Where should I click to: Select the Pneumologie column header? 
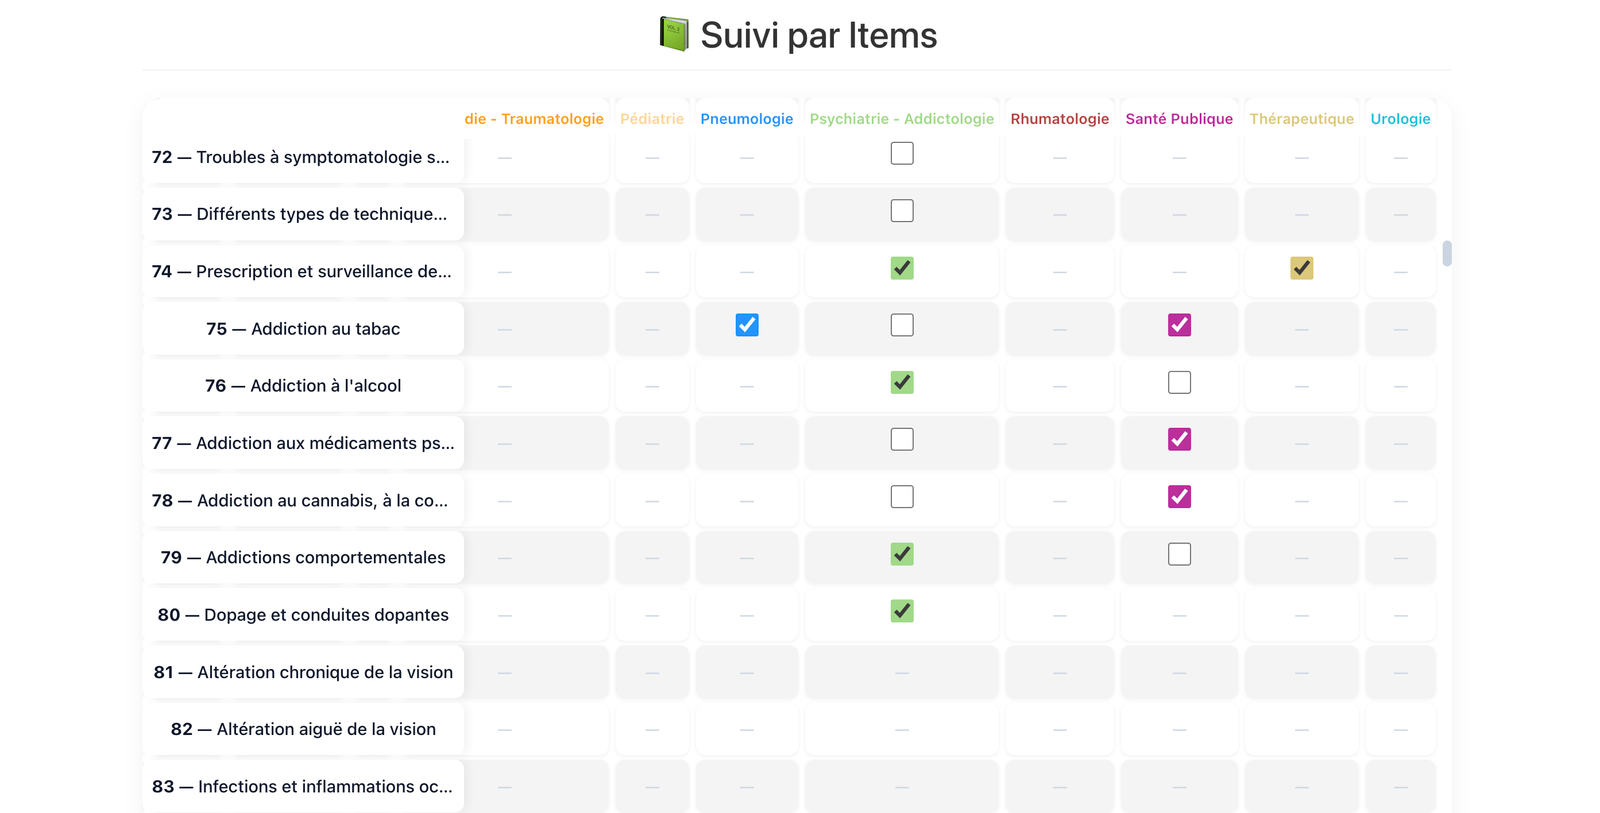(747, 119)
